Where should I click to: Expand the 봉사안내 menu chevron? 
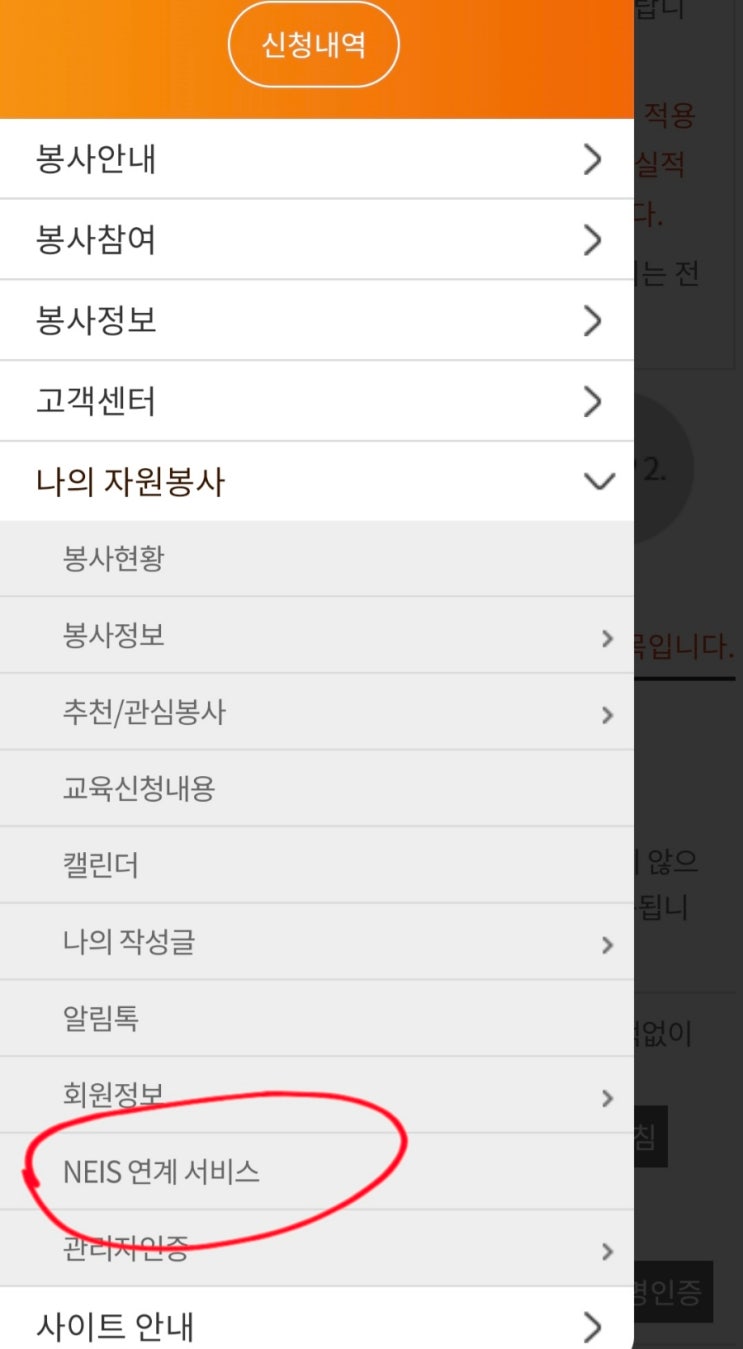click(x=593, y=159)
